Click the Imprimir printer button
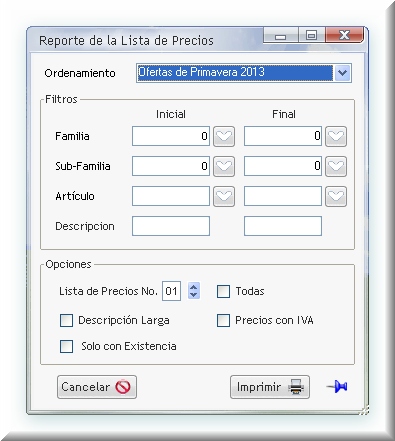 270,387
